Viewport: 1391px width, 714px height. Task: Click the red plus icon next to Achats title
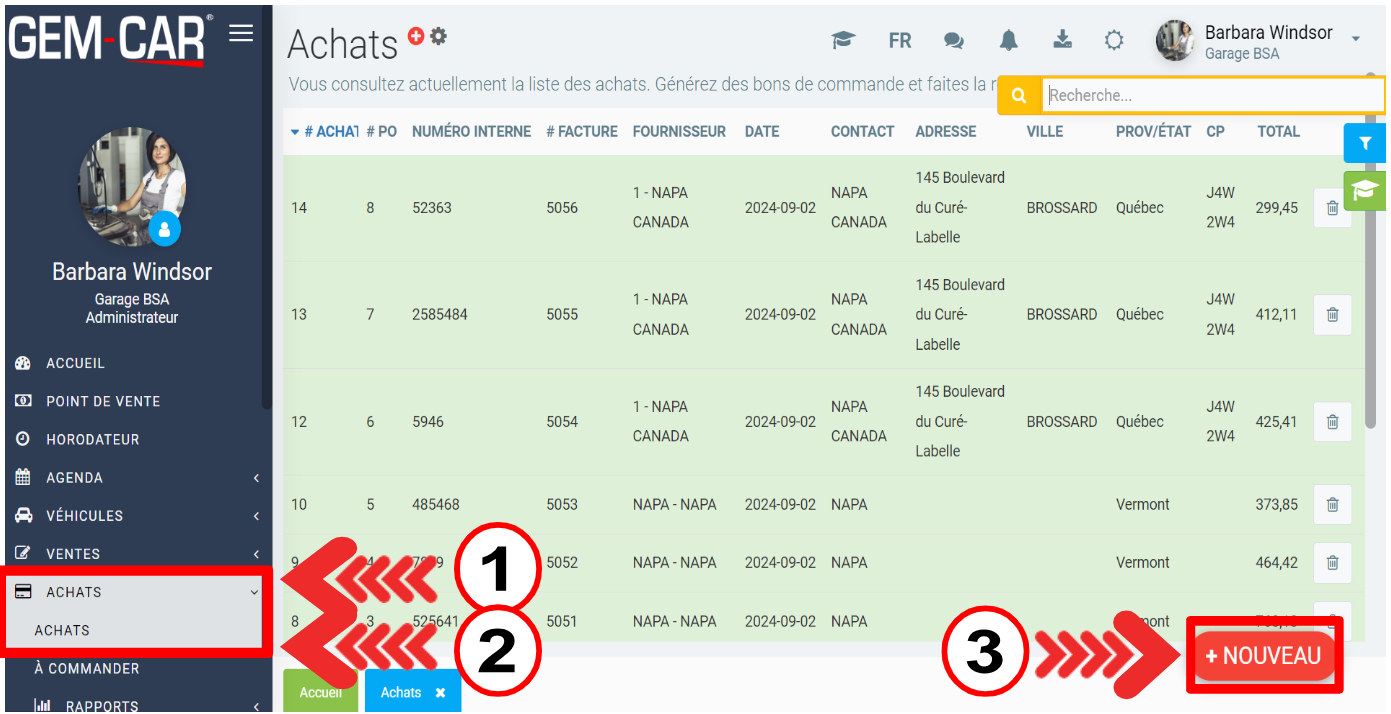click(417, 37)
